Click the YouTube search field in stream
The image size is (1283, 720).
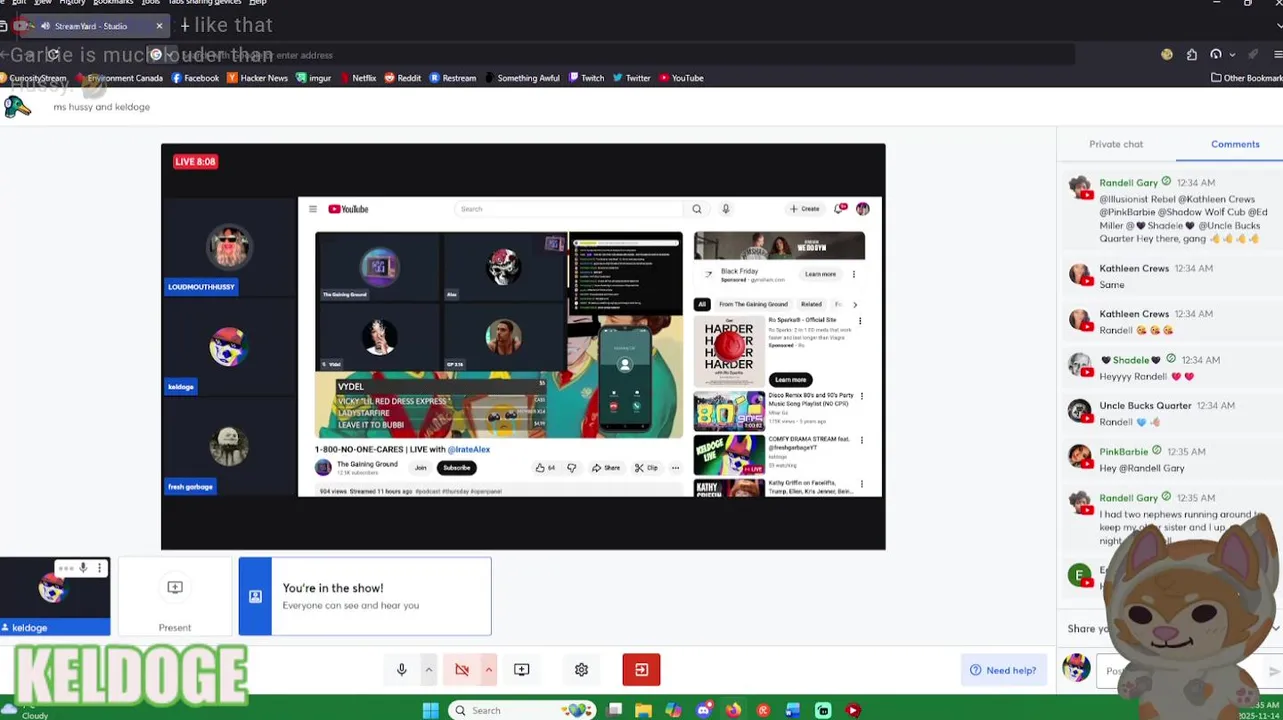tap(570, 209)
